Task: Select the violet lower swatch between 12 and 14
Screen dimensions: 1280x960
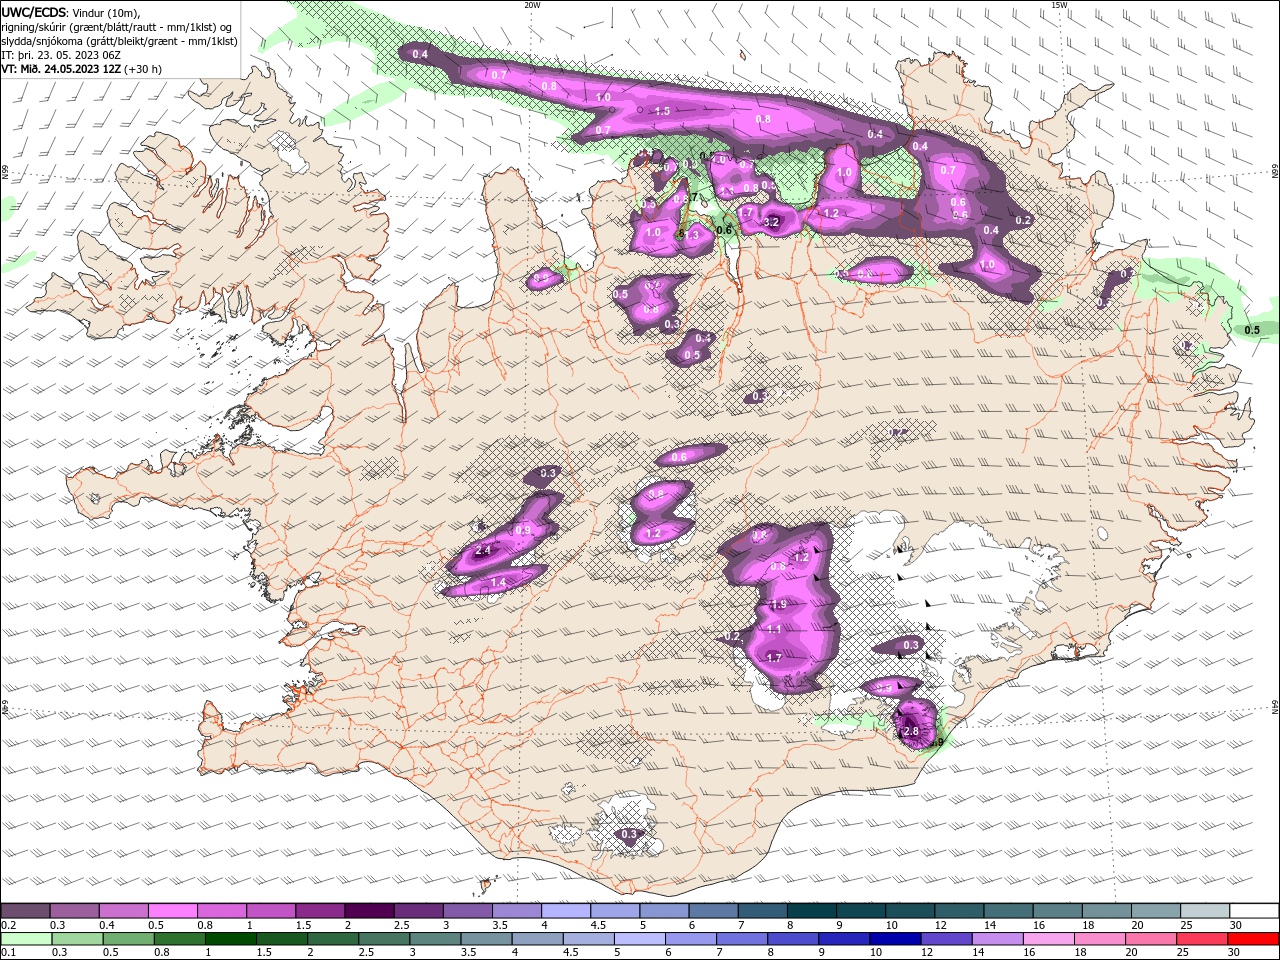Action: pyautogui.click(x=945, y=939)
